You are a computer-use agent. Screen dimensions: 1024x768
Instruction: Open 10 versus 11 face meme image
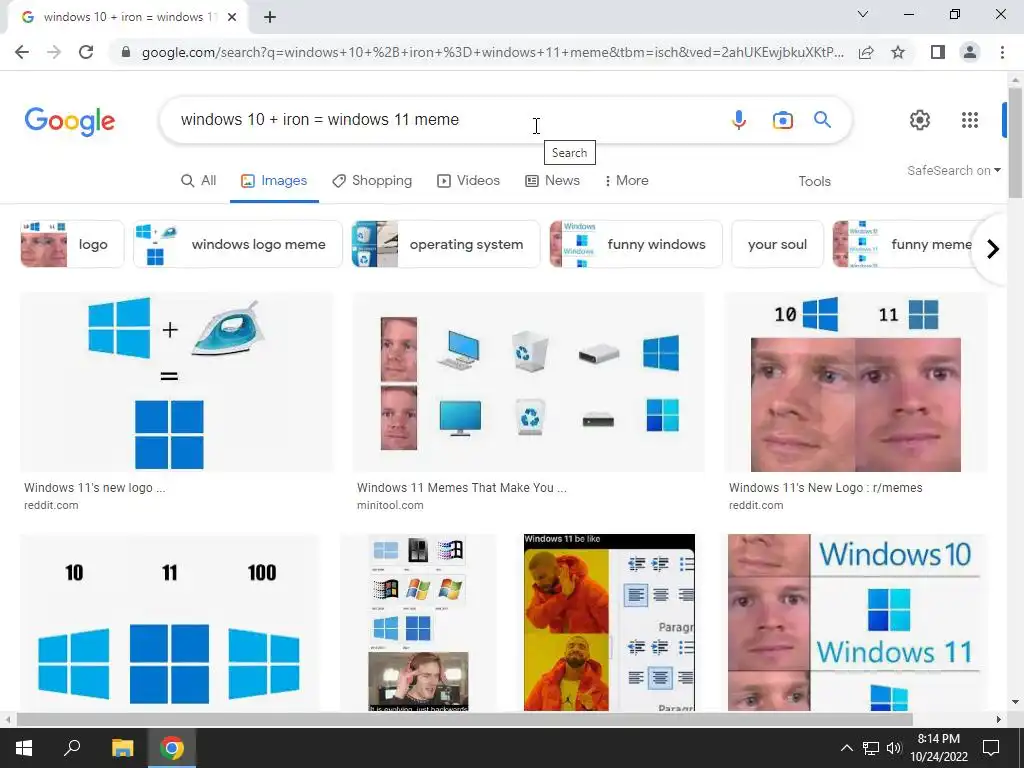pyautogui.click(x=856, y=382)
